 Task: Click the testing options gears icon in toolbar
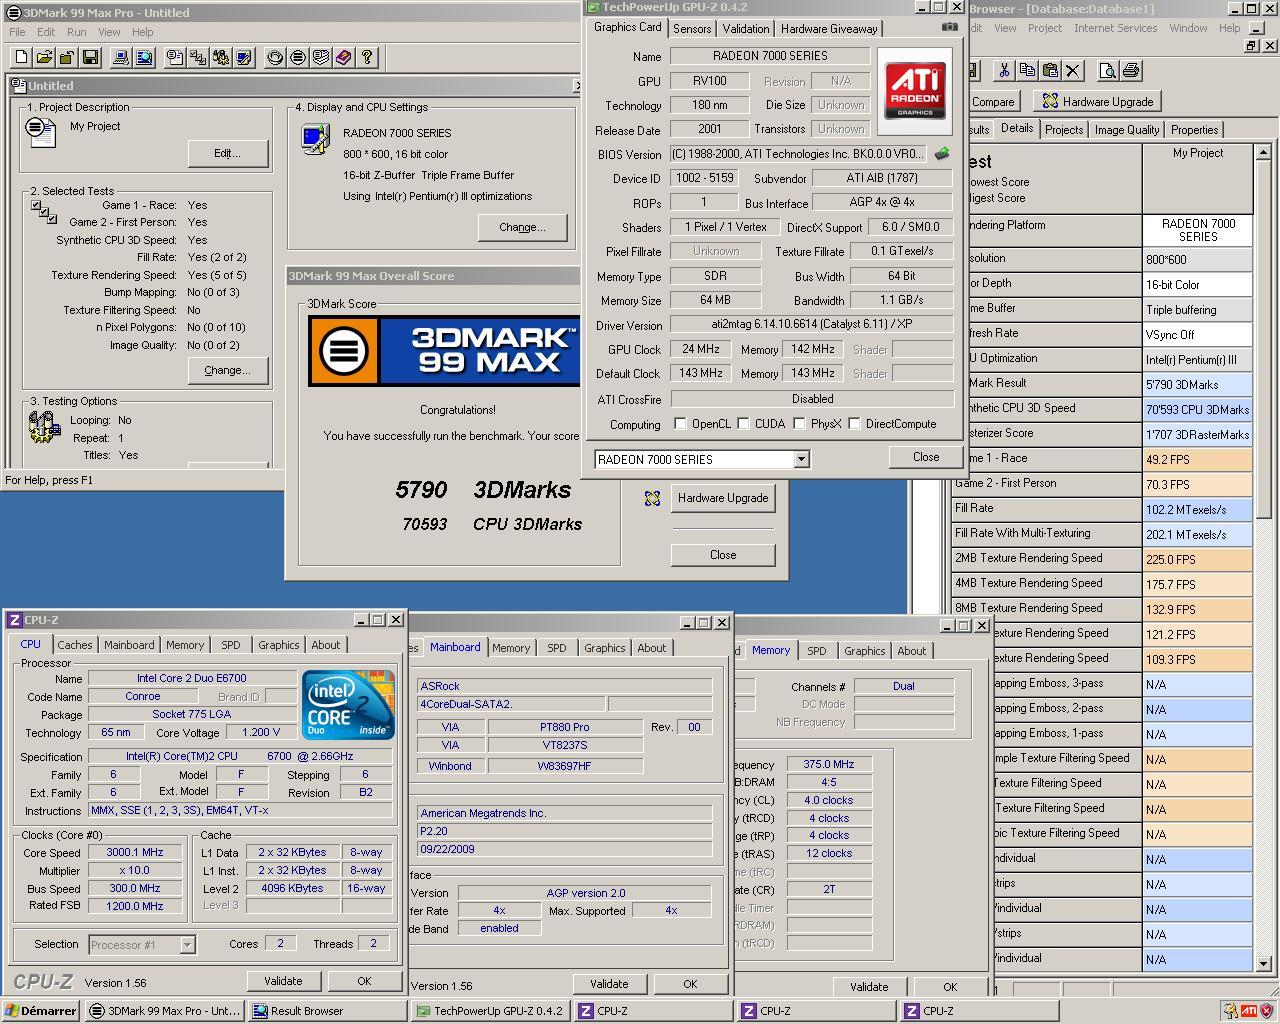221,58
